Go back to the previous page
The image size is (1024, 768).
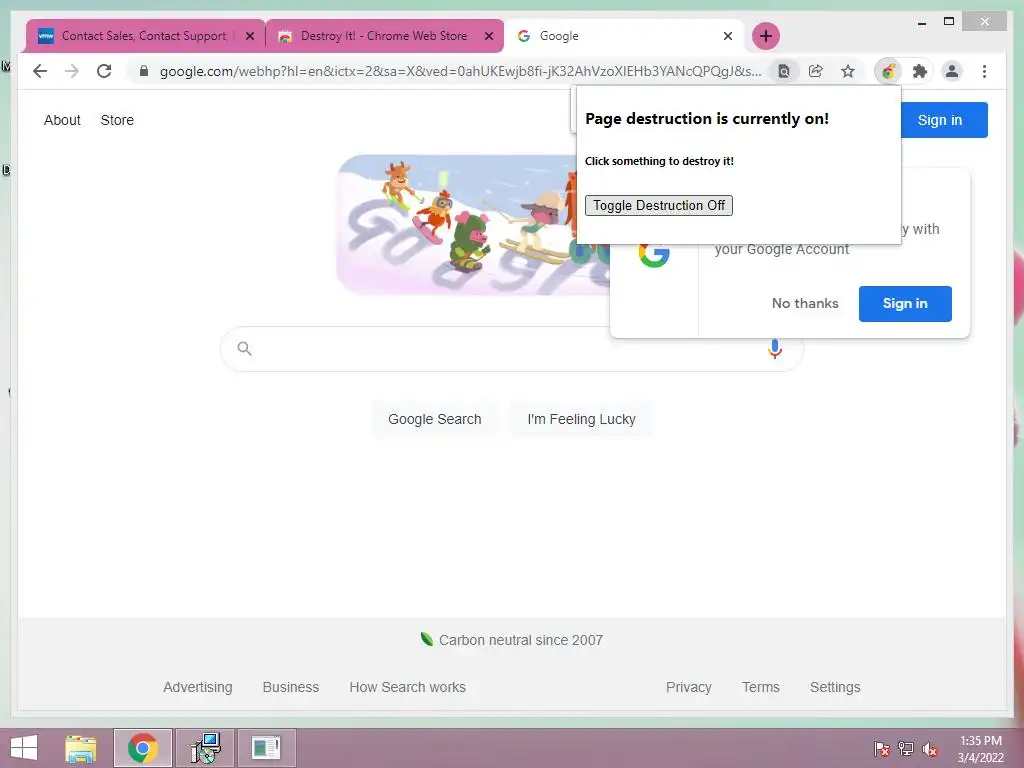click(x=40, y=71)
